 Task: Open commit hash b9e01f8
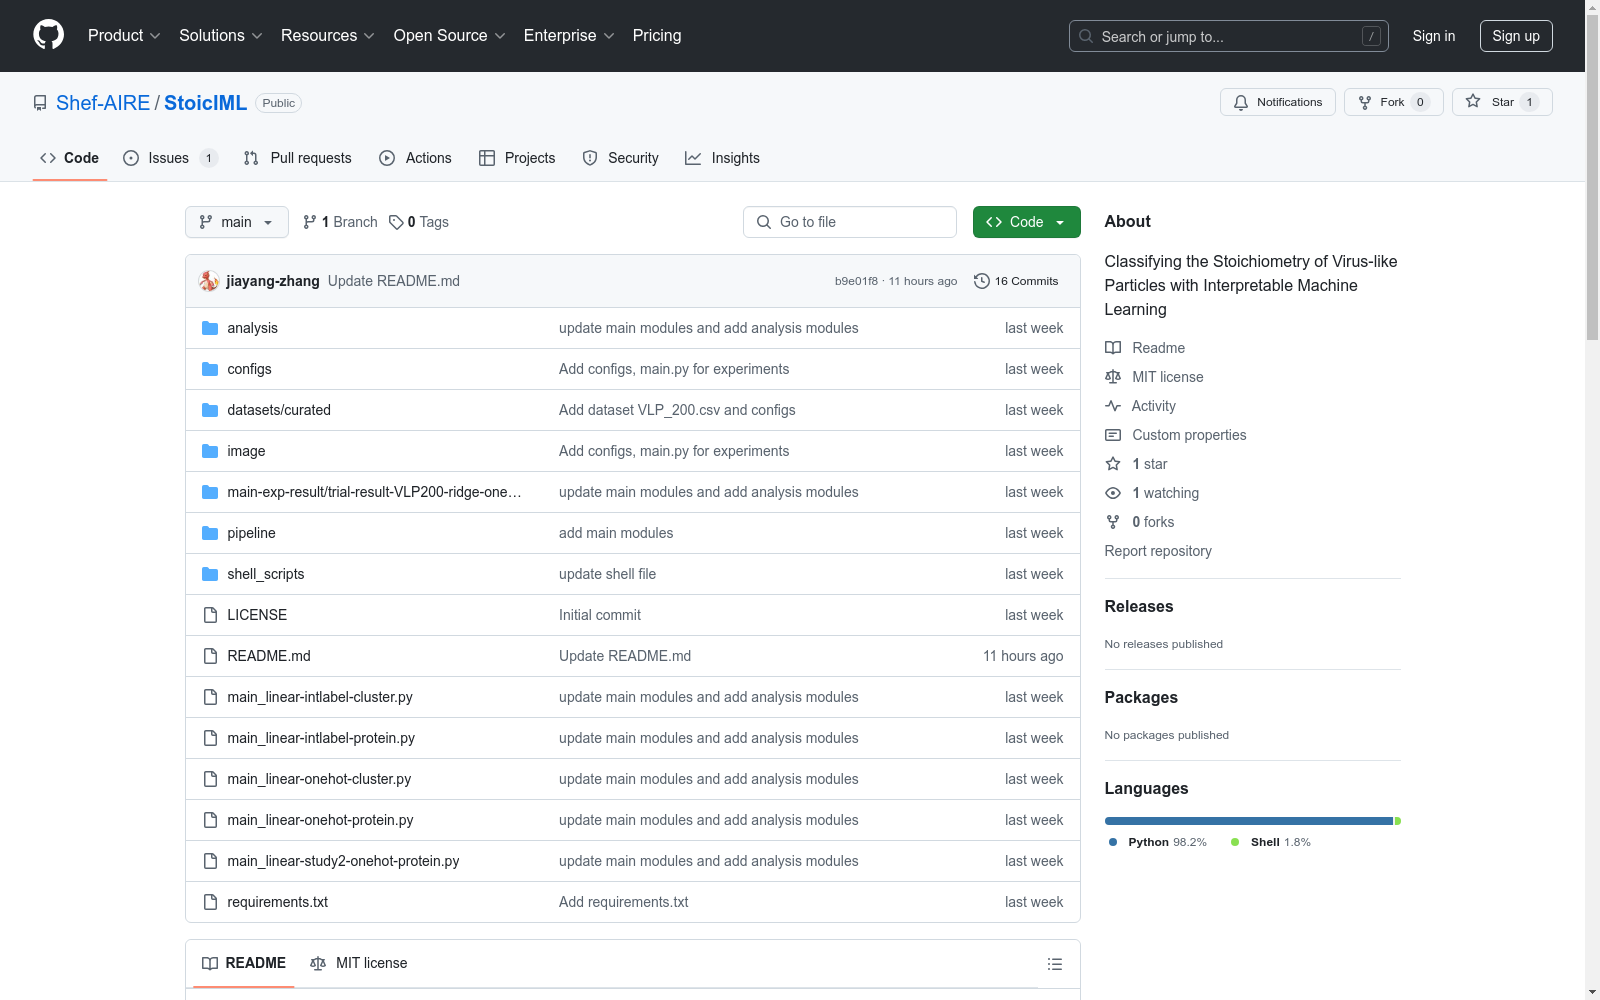tap(856, 281)
